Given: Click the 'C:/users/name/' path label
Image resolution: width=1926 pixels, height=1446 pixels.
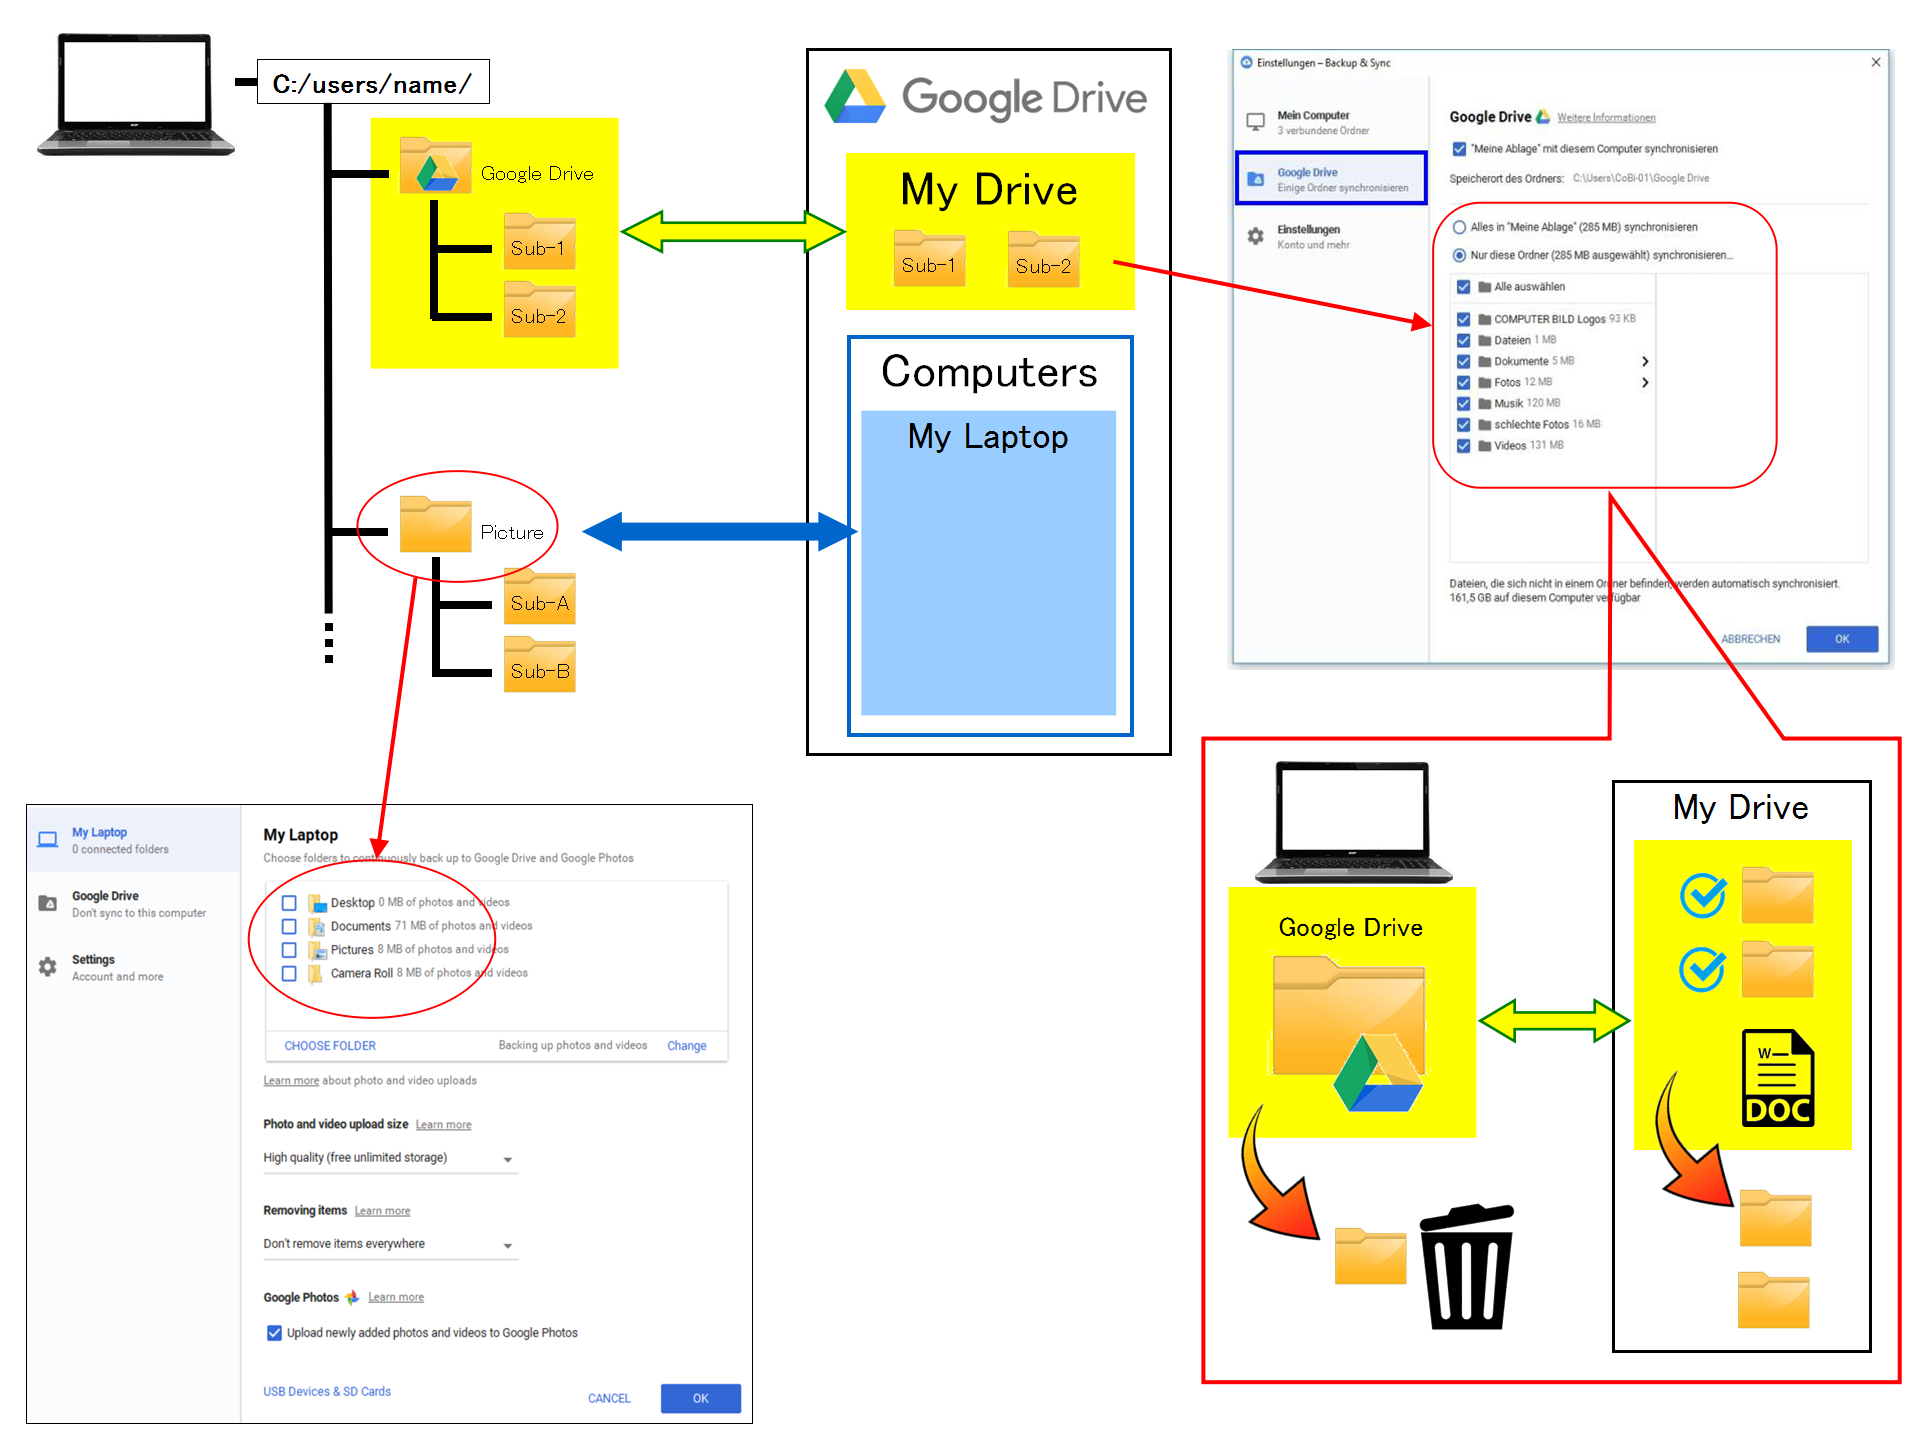Looking at the screenshot, I should [373, 84].
